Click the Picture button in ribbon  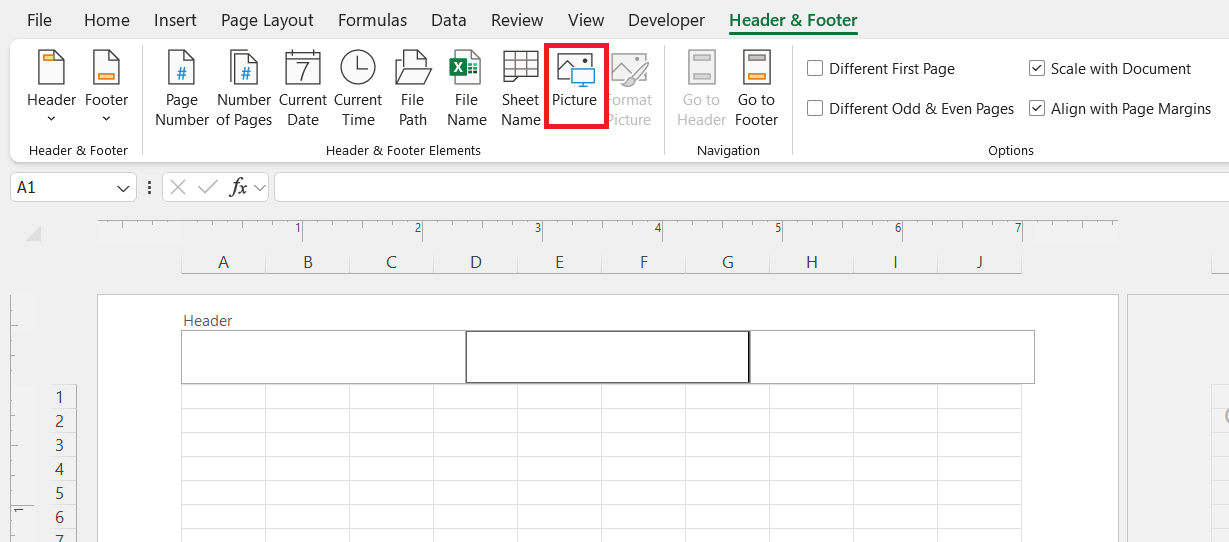pyautogui.click(x=575, y=84)
